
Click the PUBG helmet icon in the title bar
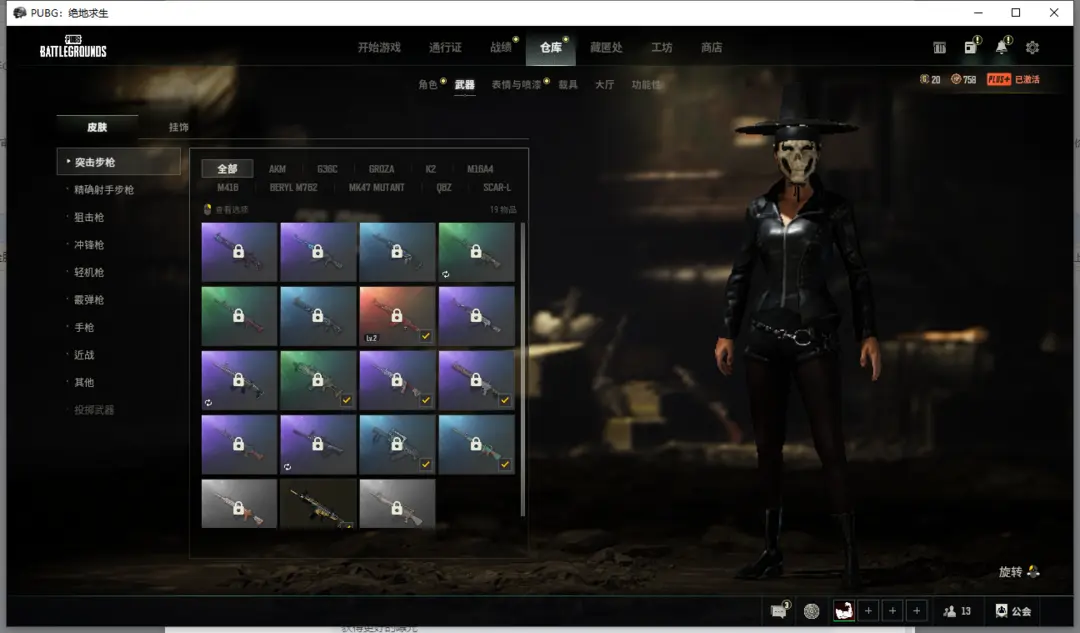19,12
